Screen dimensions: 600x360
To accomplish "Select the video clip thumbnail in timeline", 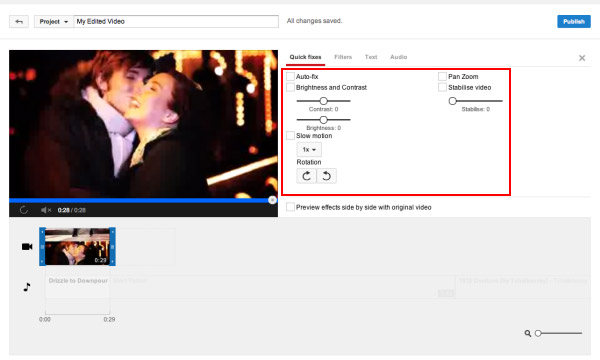I will point(77,246).
